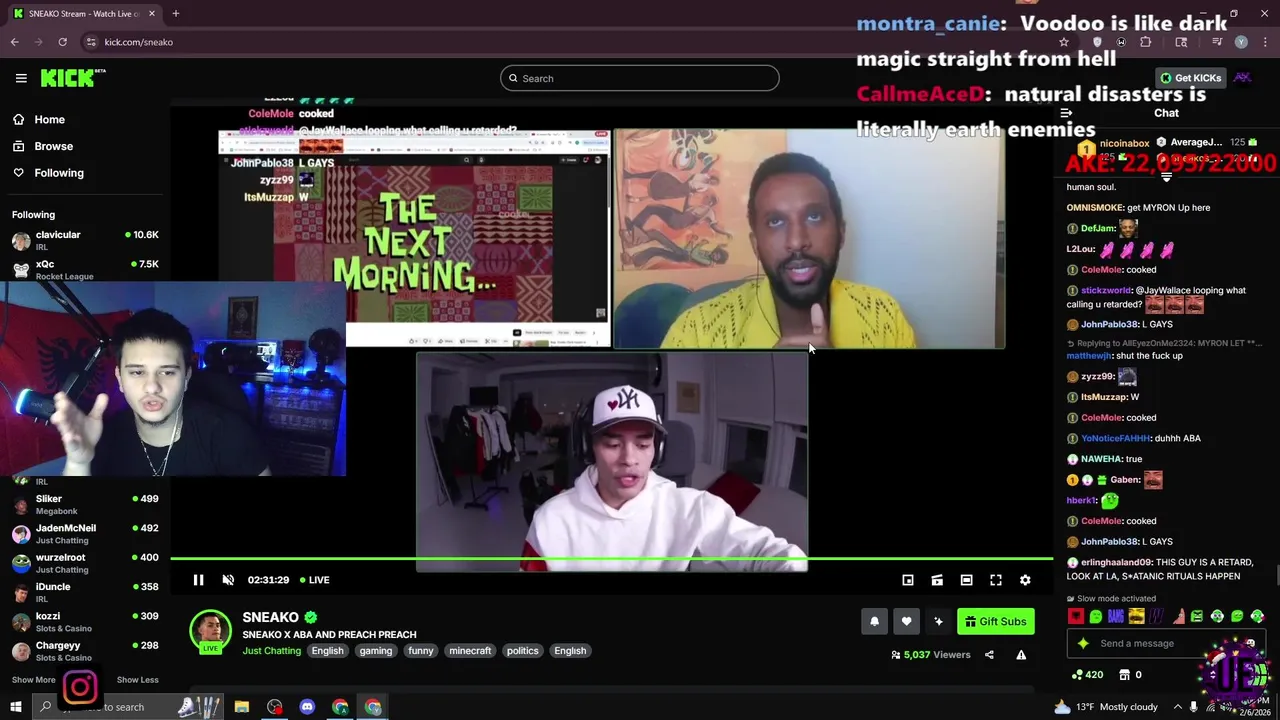
Task: Bookmark page with star icon
Action: 1064,42
